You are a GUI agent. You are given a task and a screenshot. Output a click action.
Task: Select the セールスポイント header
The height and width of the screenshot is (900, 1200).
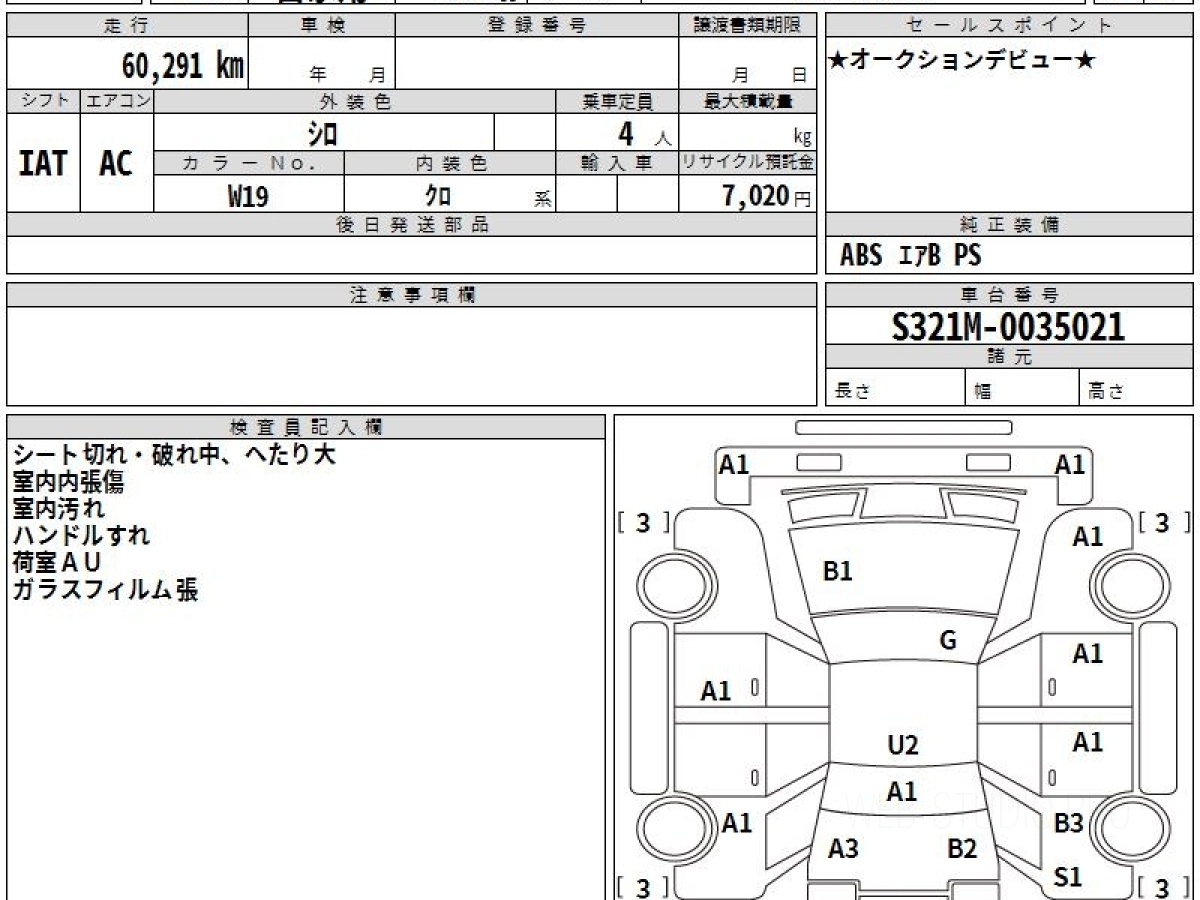coord(1009,26)
